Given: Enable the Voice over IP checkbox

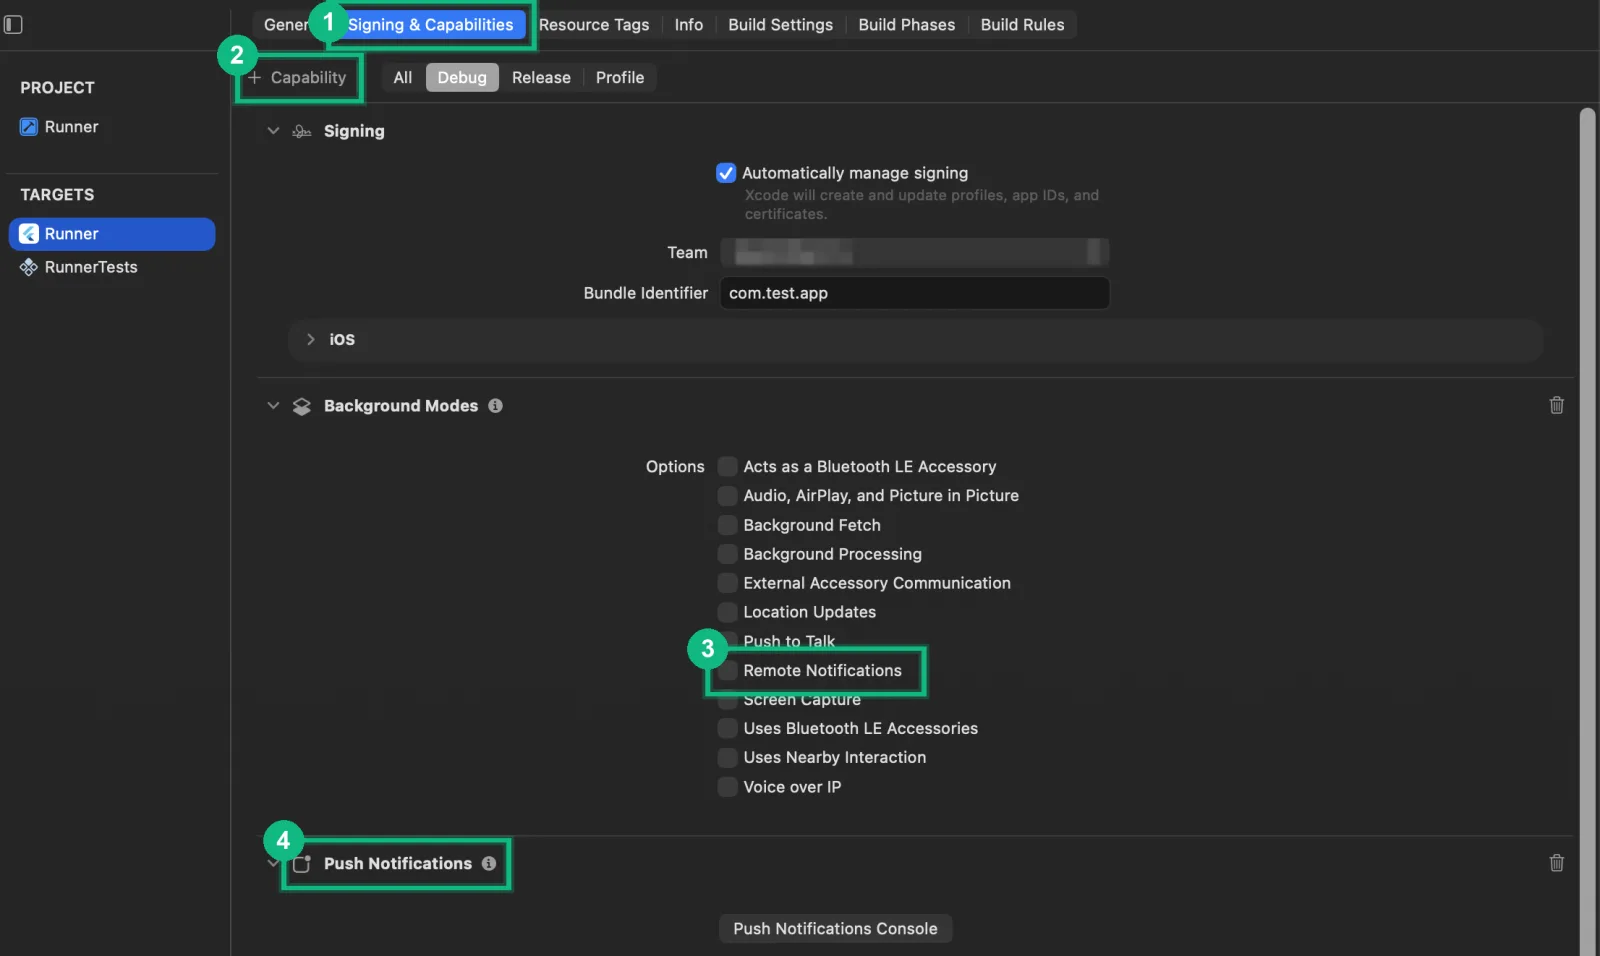Looking at the screenshot, I should tap(728, 787).
